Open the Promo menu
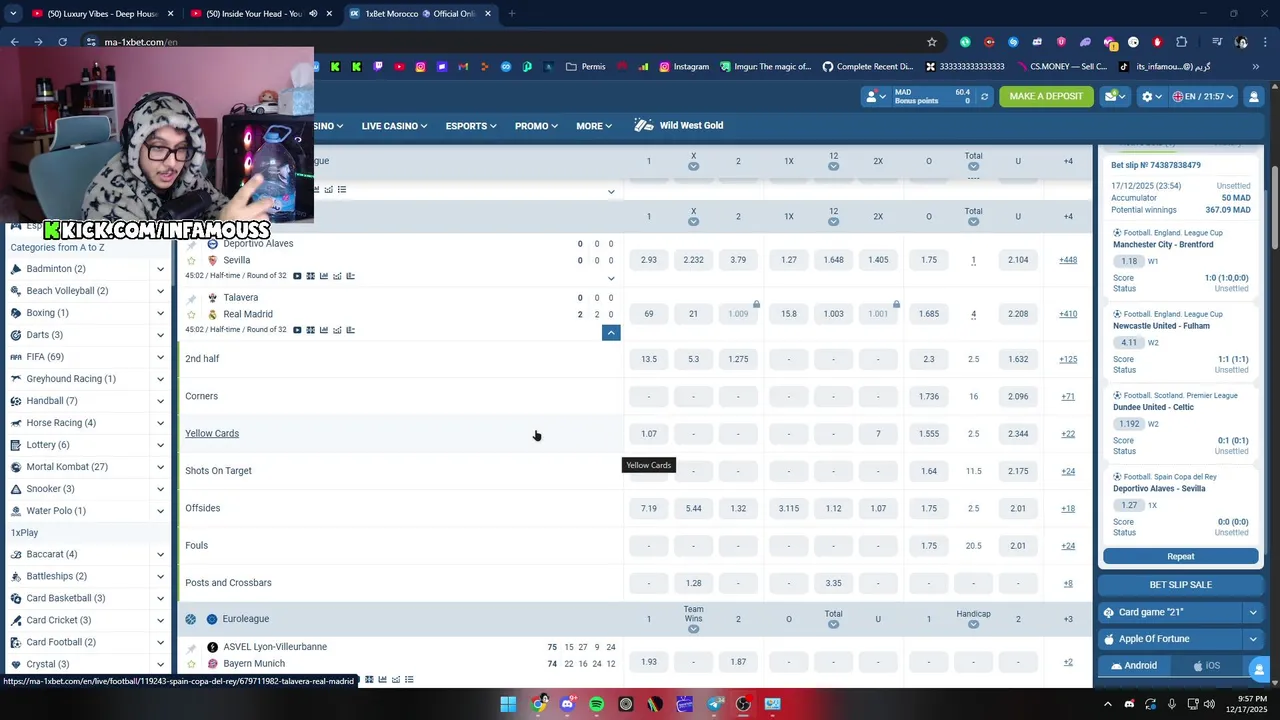The height and width of the screenshot is (720, 1280). [536, 126]
